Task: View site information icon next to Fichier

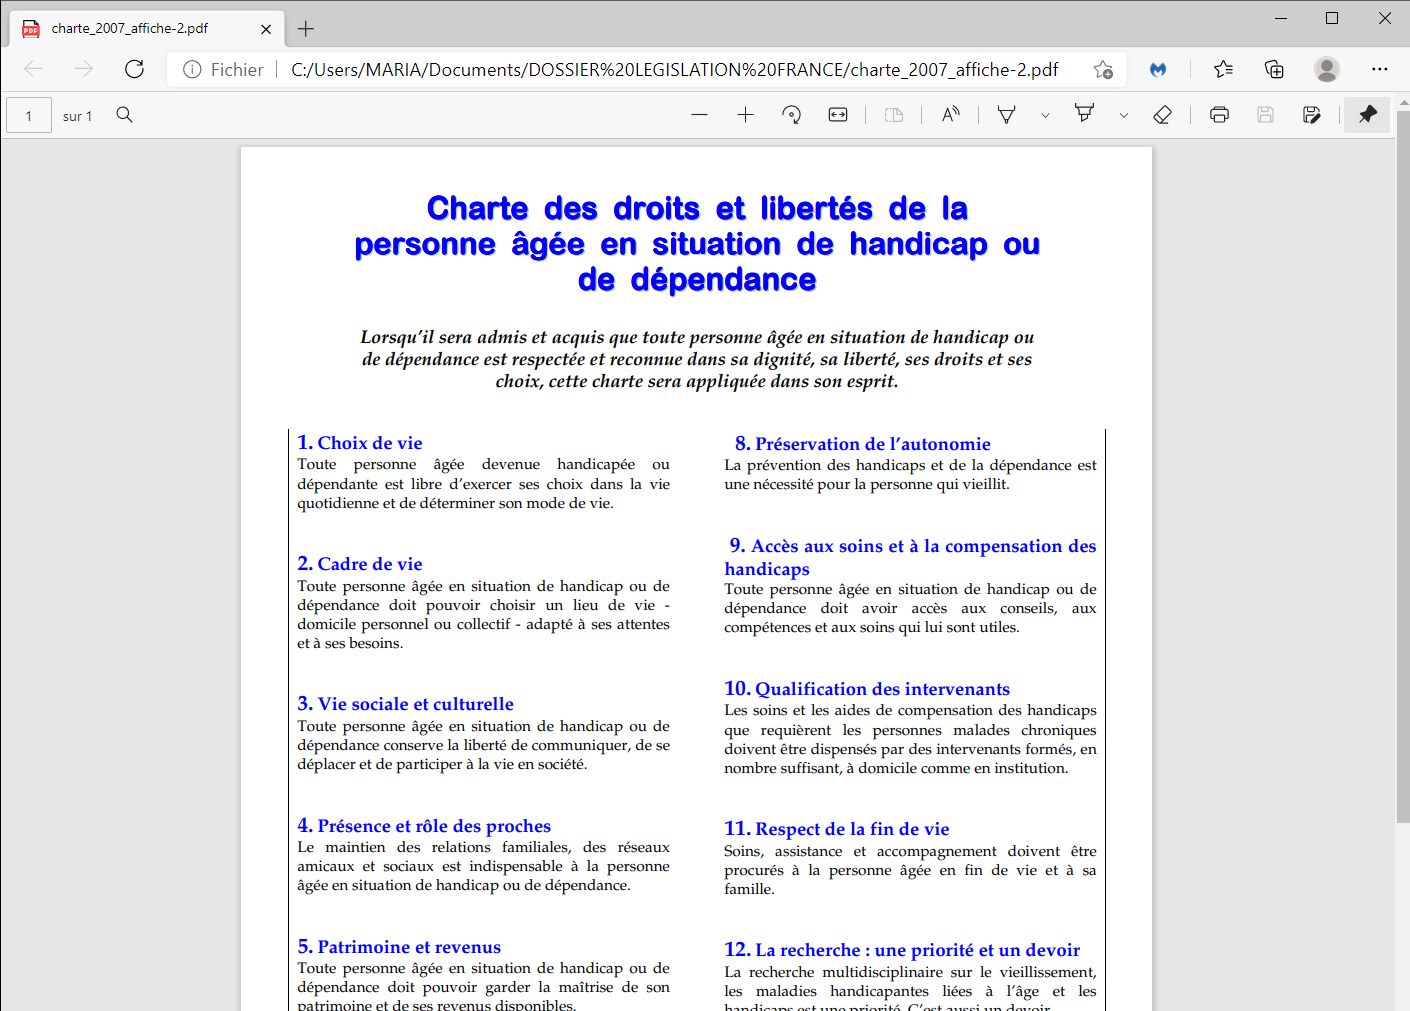Action: pos(192,69)
